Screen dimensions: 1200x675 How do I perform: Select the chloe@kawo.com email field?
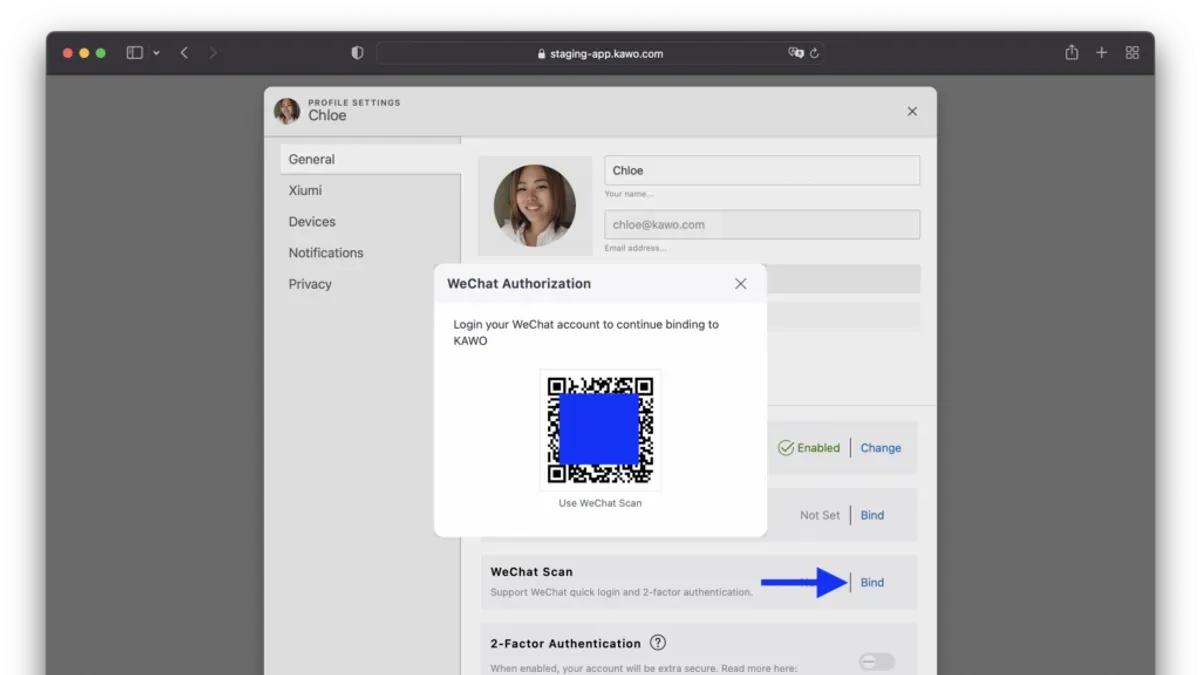(762, 224)
